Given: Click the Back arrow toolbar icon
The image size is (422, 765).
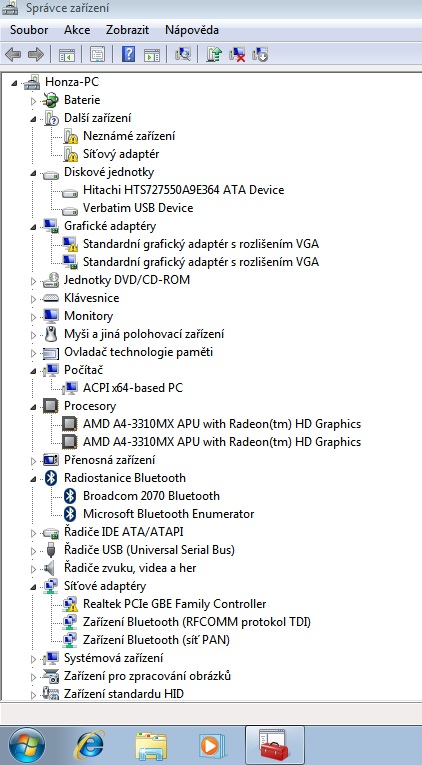Looking at the screenshot, I should (13, 54).
